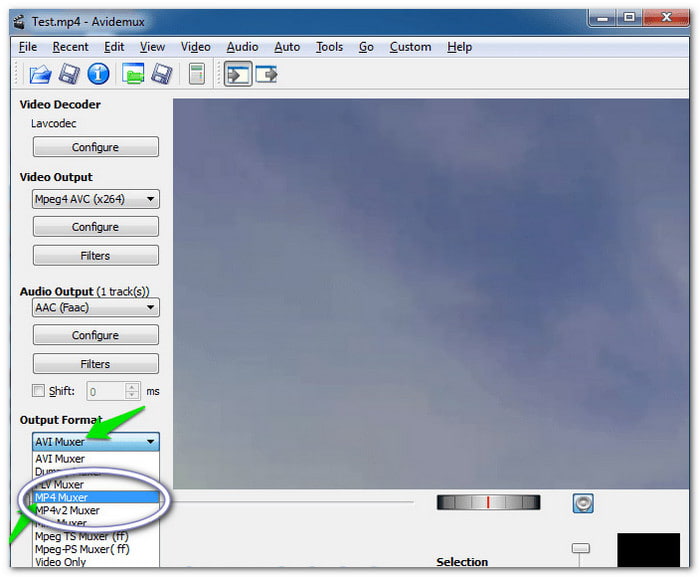
Task: Choose FLV Muxer from the format list
Action: point(96,484)
